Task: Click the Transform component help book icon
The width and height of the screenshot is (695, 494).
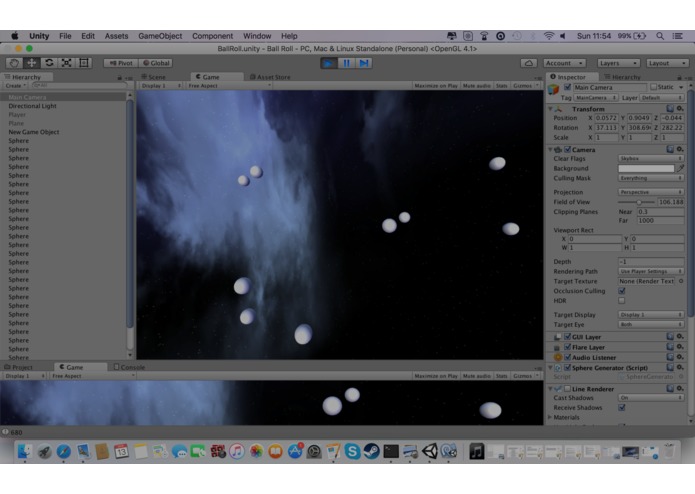Action: [670, 109]
